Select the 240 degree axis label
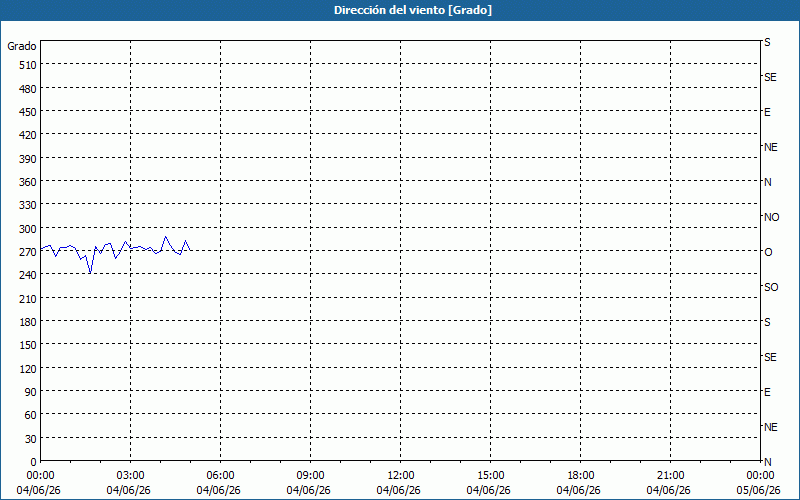 28,275
